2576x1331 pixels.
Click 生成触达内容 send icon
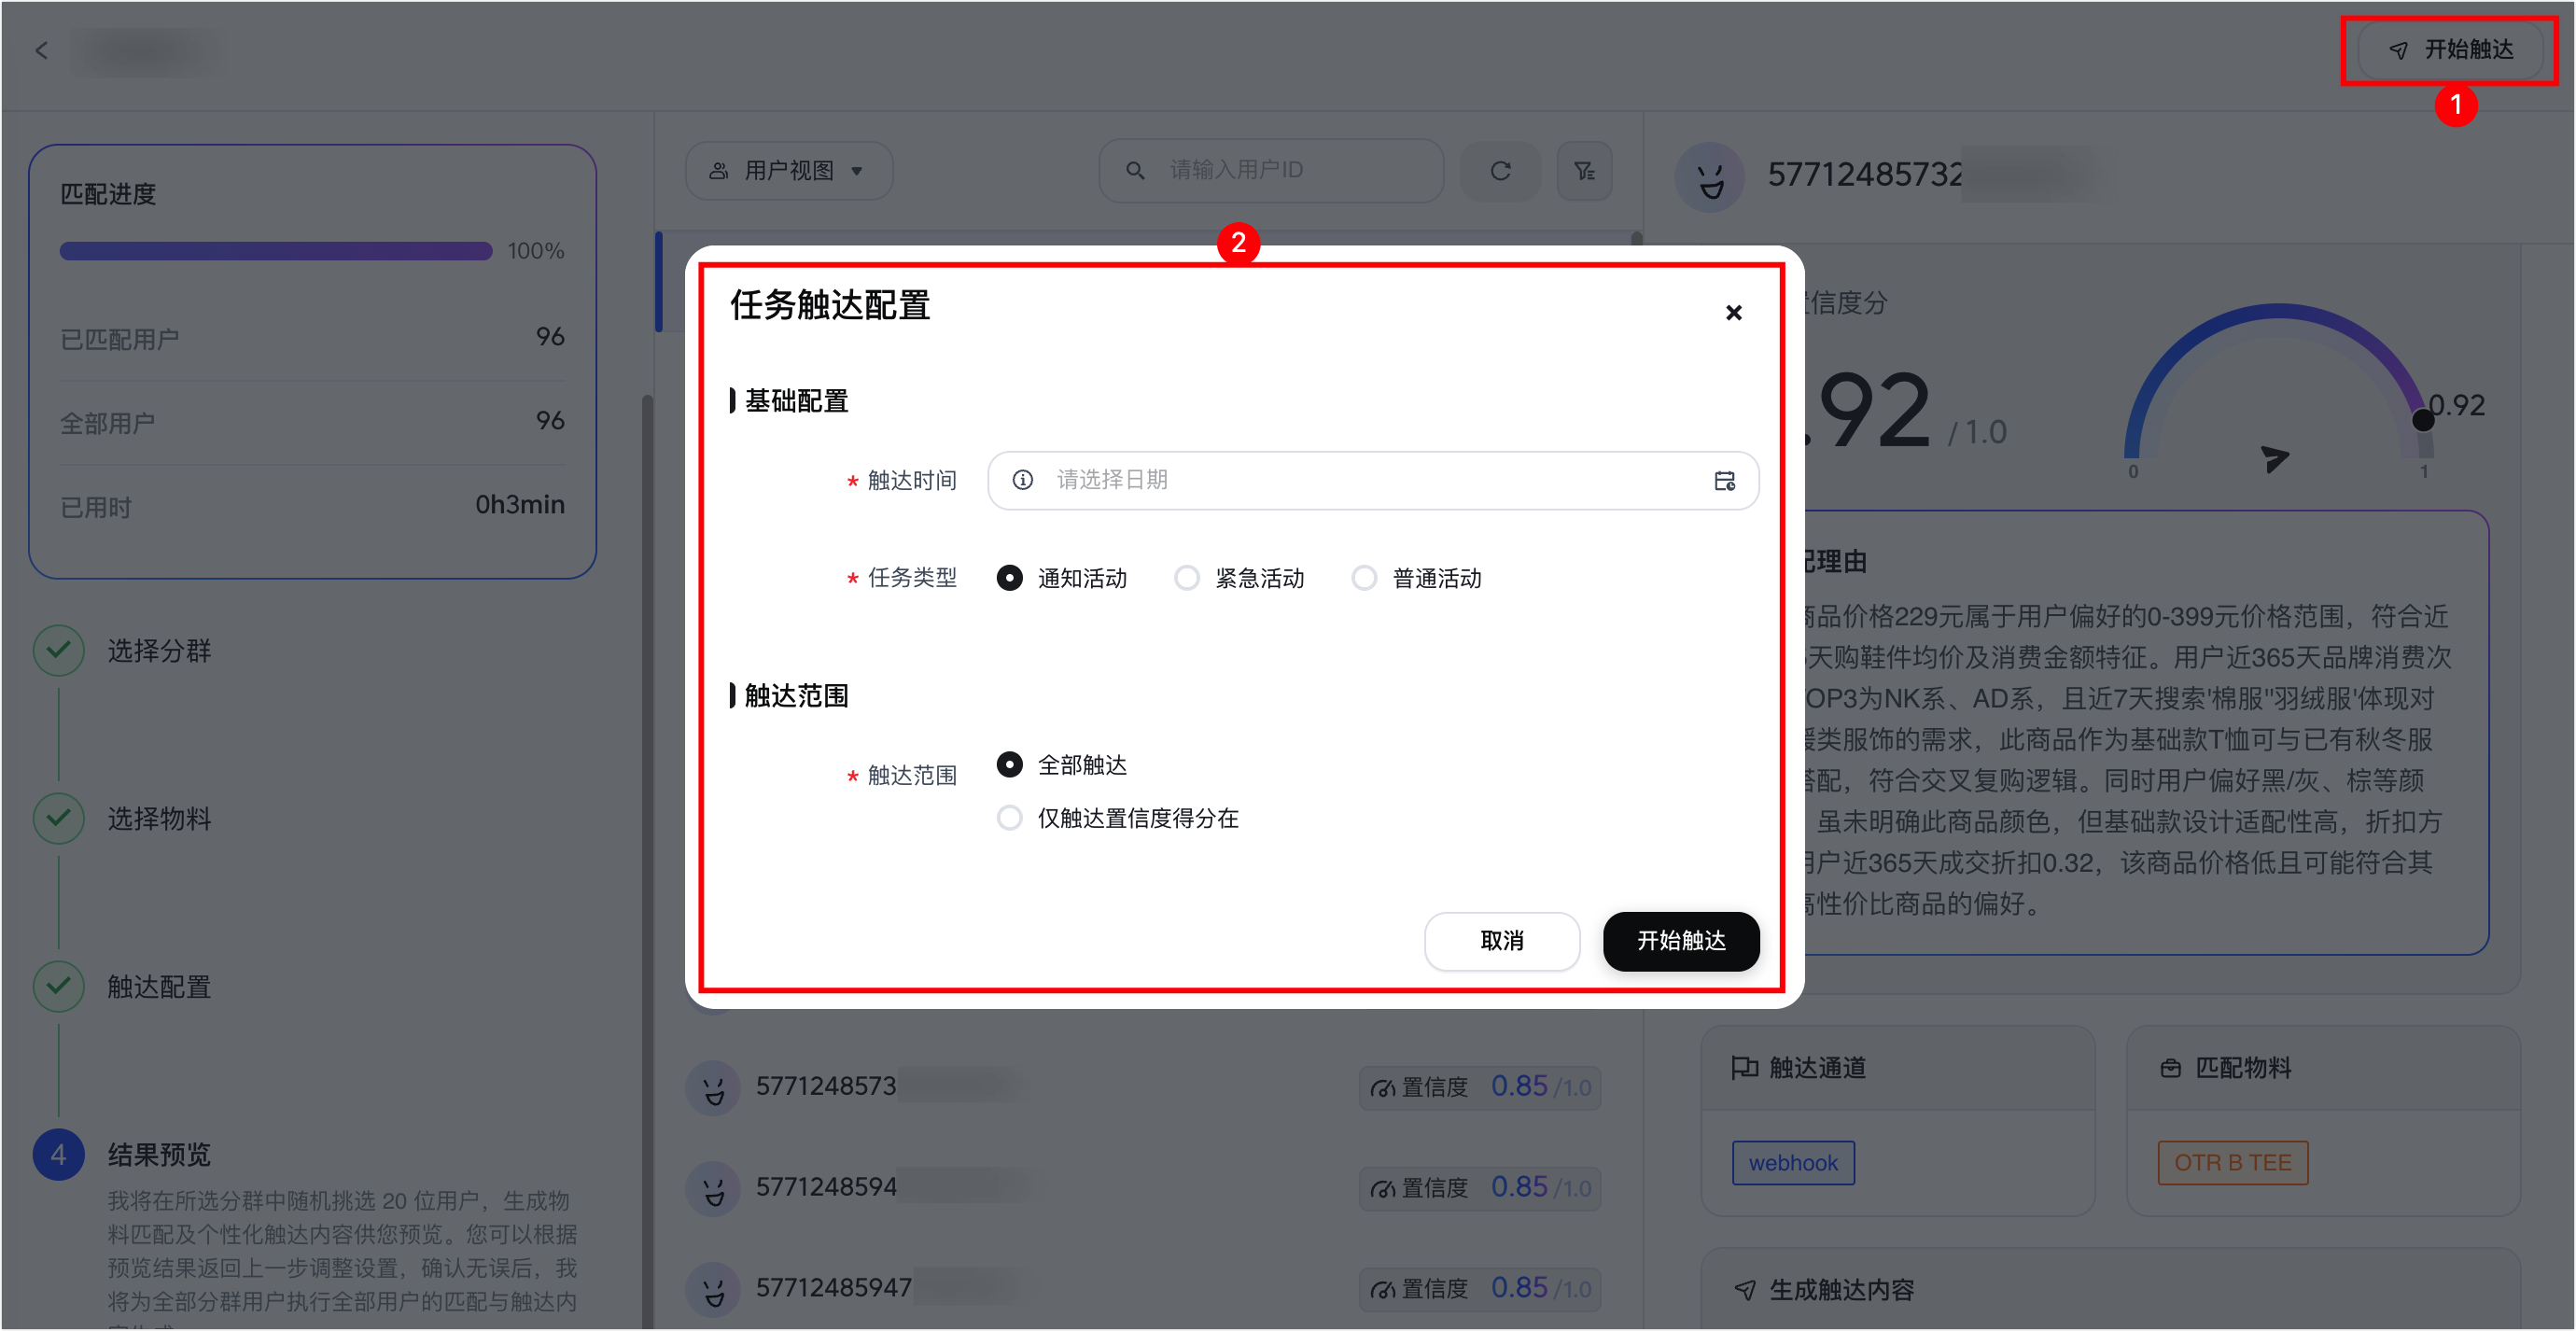1745,1291
